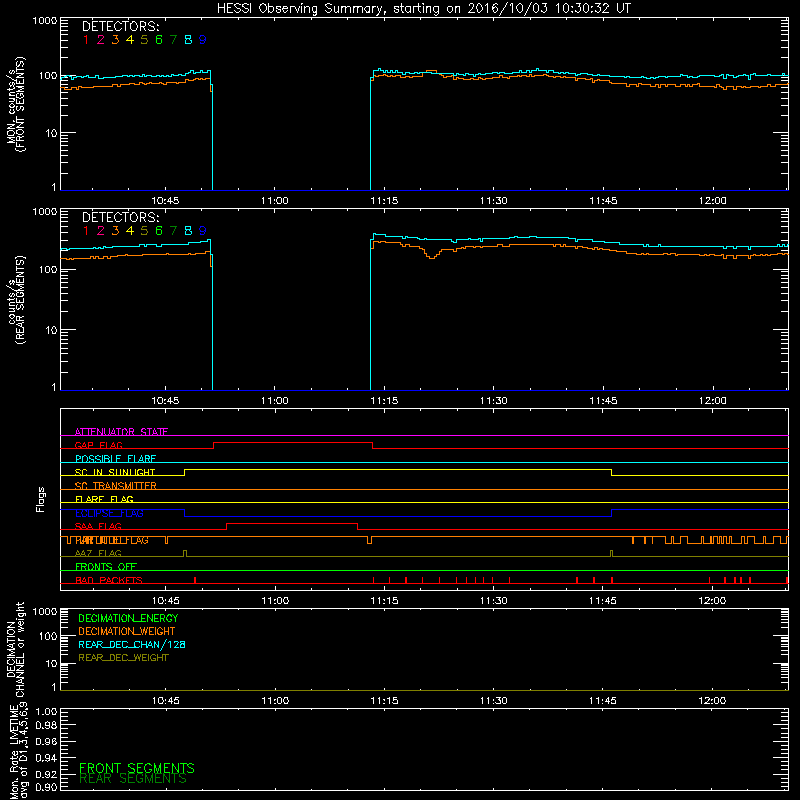The image size is (800, 800).
Task: Click the GAP FLAG label
Action: (x=98, y=445)
